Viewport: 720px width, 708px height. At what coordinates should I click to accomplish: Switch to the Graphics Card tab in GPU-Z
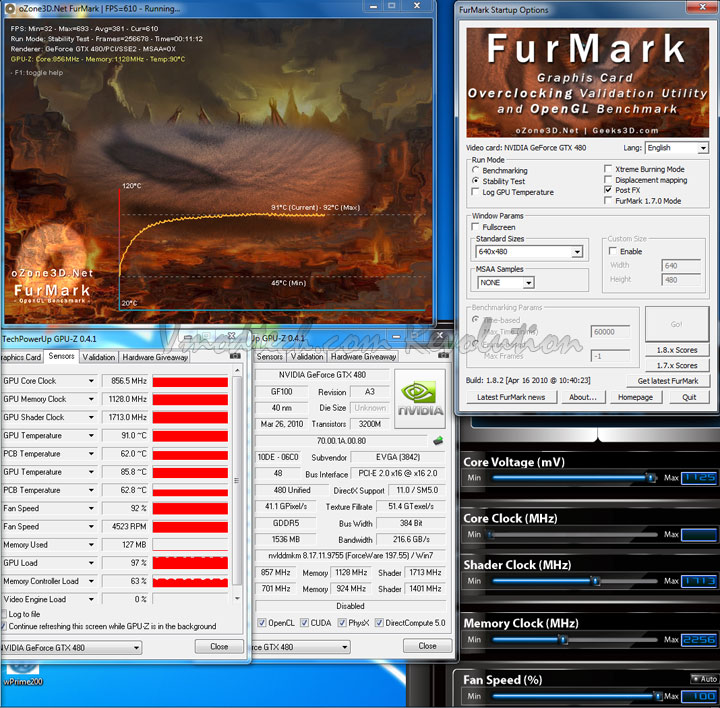pyautogui.click(x=22, y=357)
